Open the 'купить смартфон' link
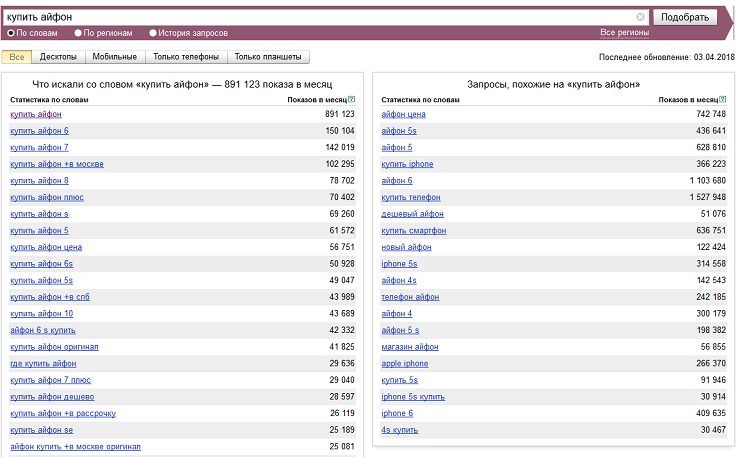Viewport: 740px width, 457px height. [414, 230]
